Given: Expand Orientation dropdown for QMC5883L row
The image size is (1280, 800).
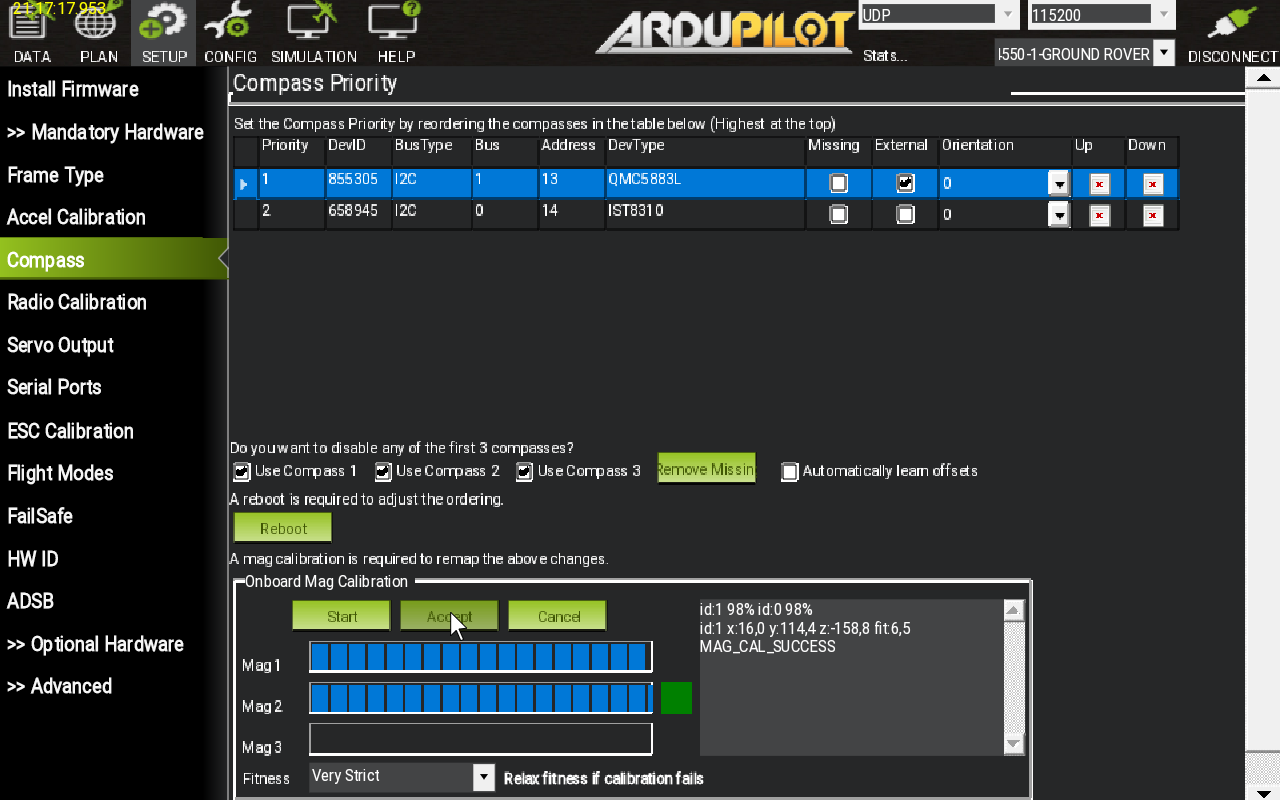Looking at the screenshot, I should [x=1058, y=184].
